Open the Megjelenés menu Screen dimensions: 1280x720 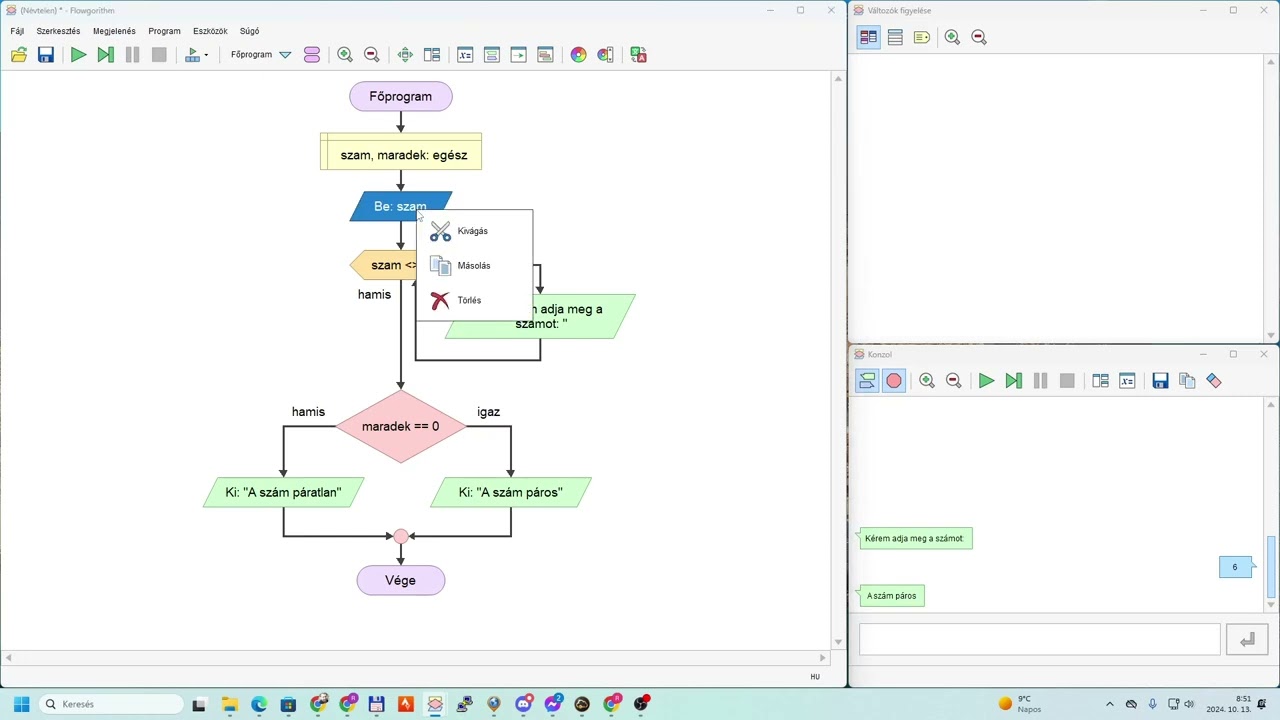(114, 31)
